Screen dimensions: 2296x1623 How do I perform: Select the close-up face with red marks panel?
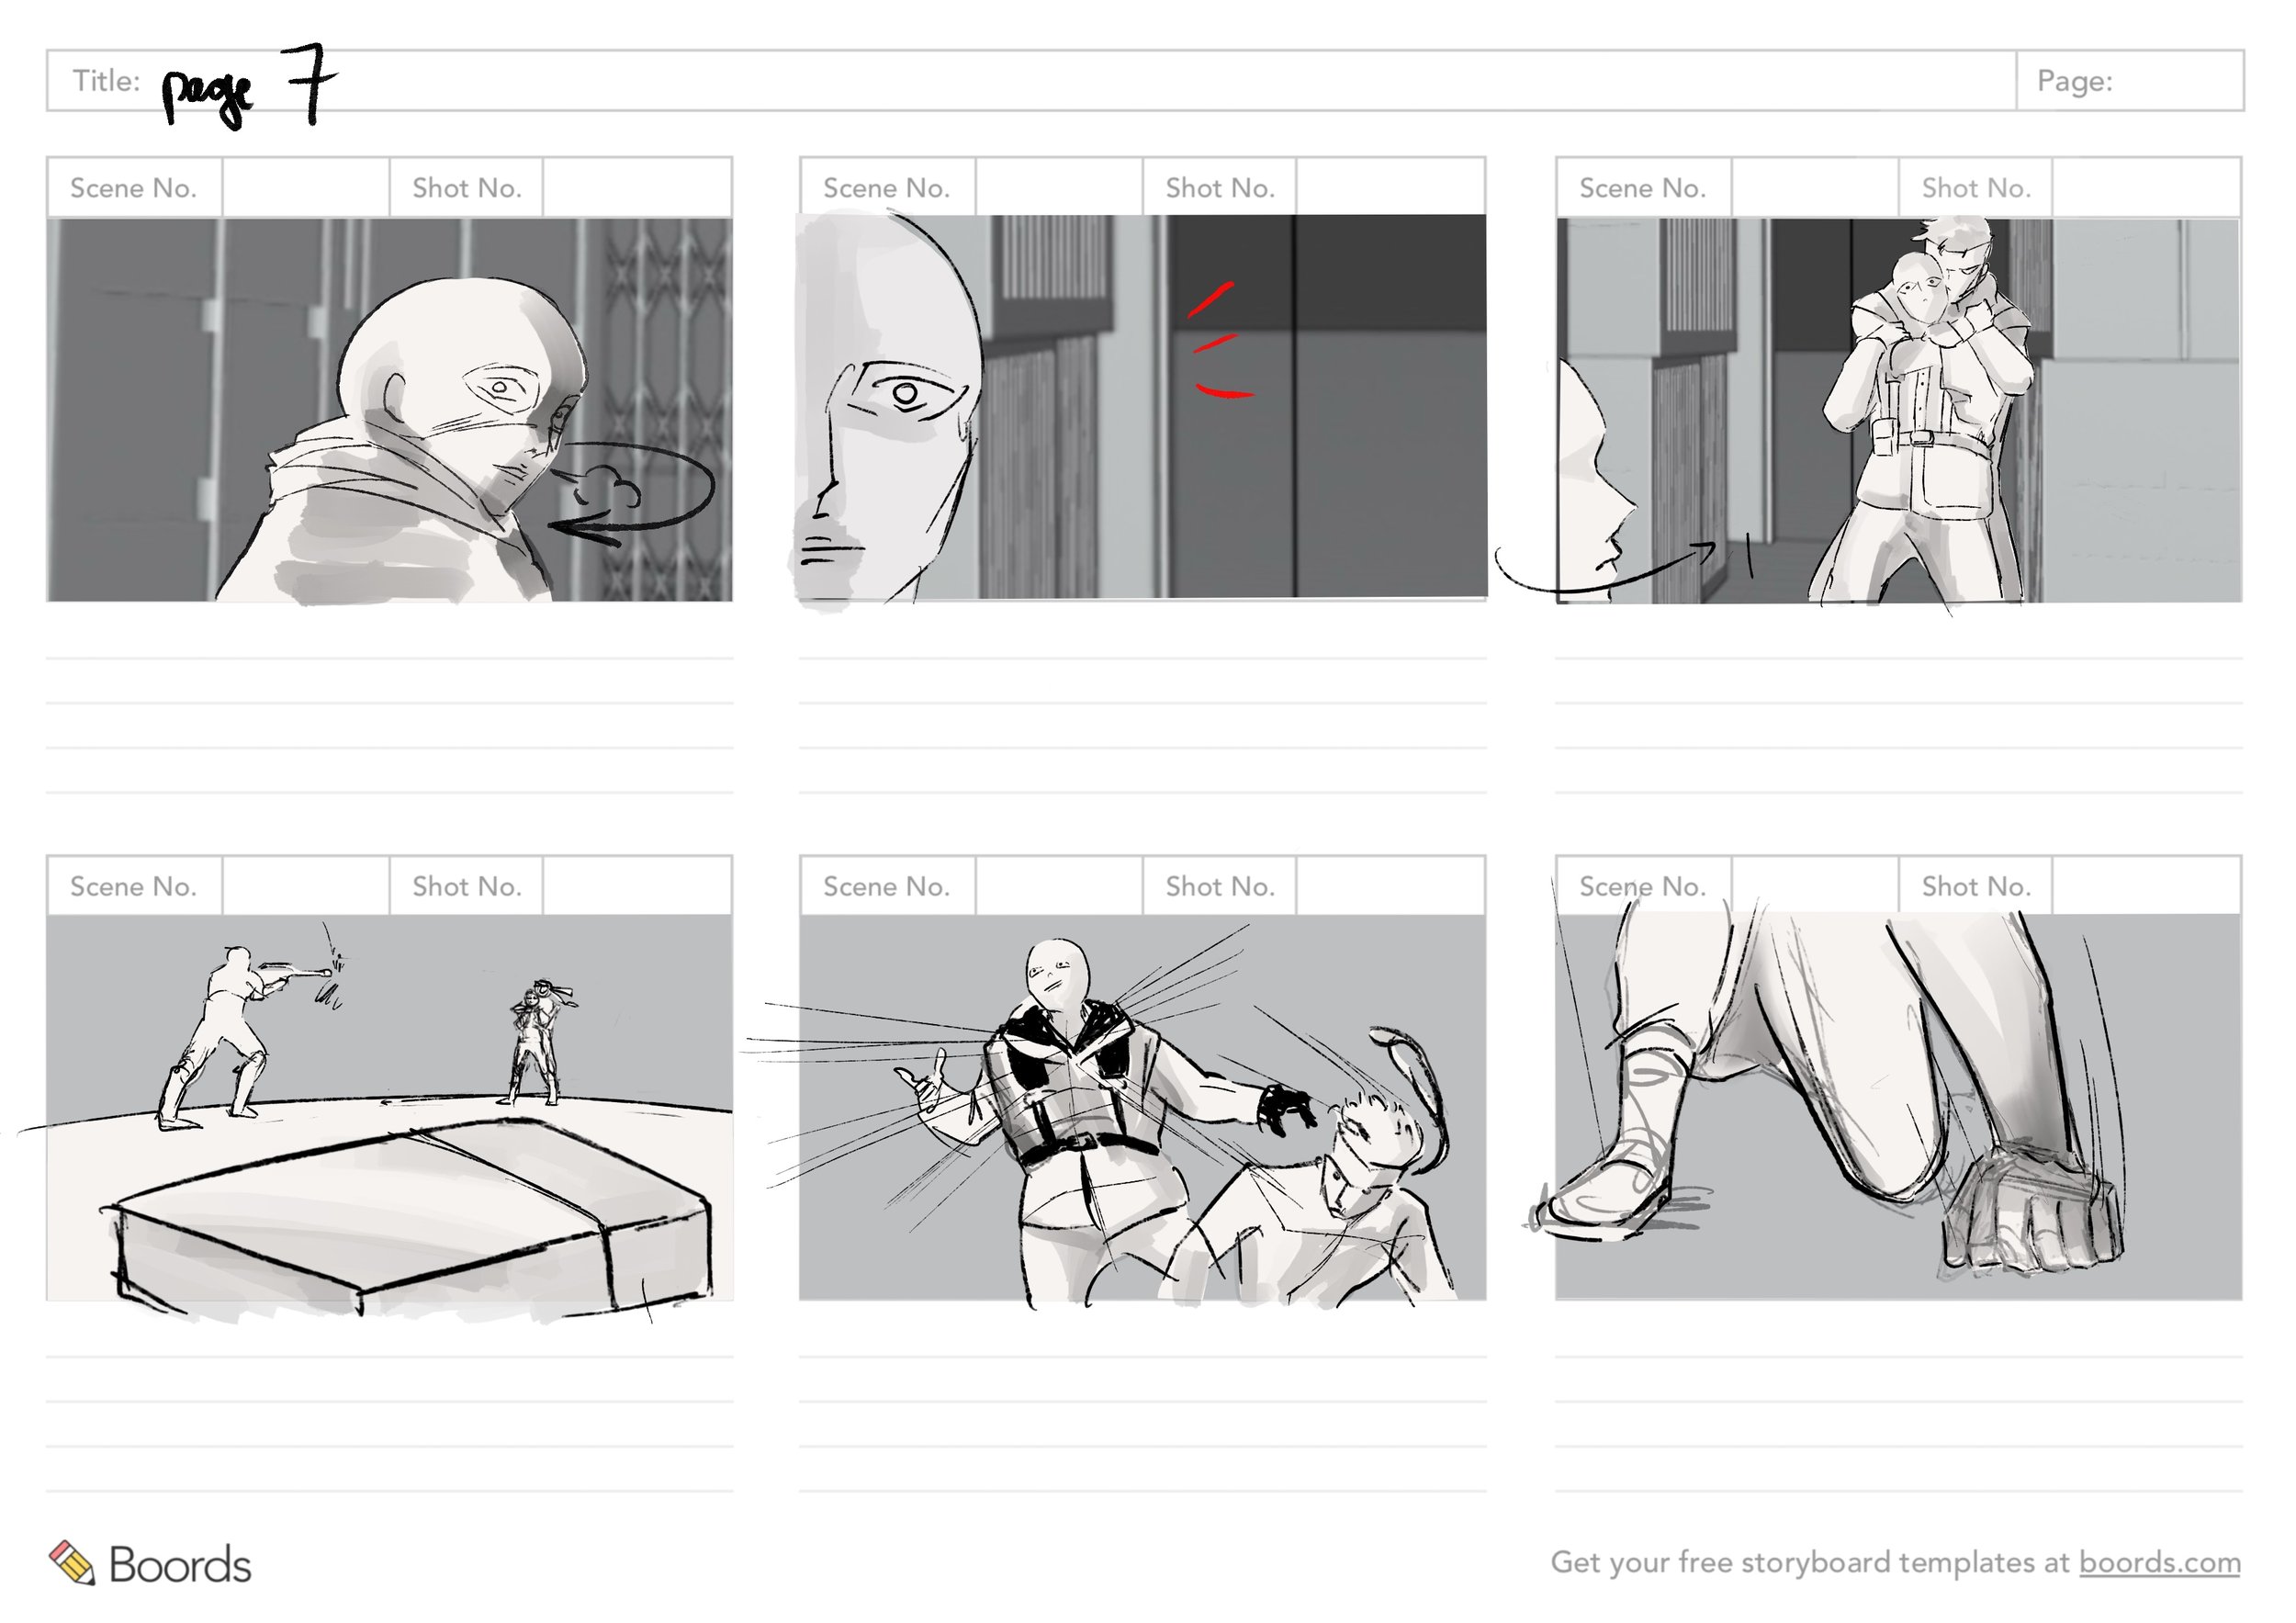1142,407
